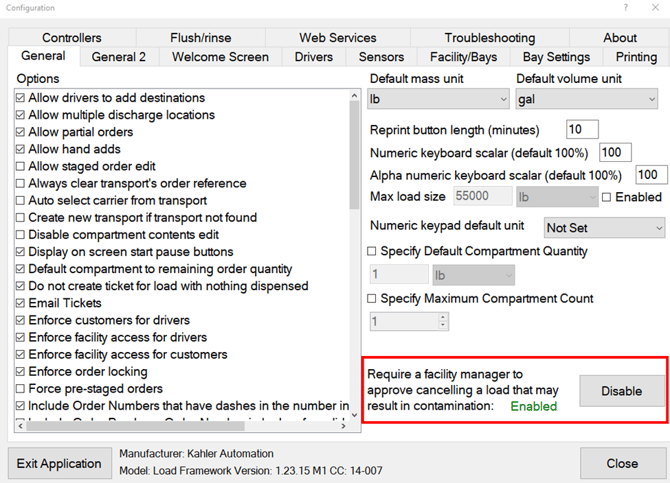
Task: Toggle Allow partial orders checkbox
Action: pyautogui.click(x=21, y=132)
